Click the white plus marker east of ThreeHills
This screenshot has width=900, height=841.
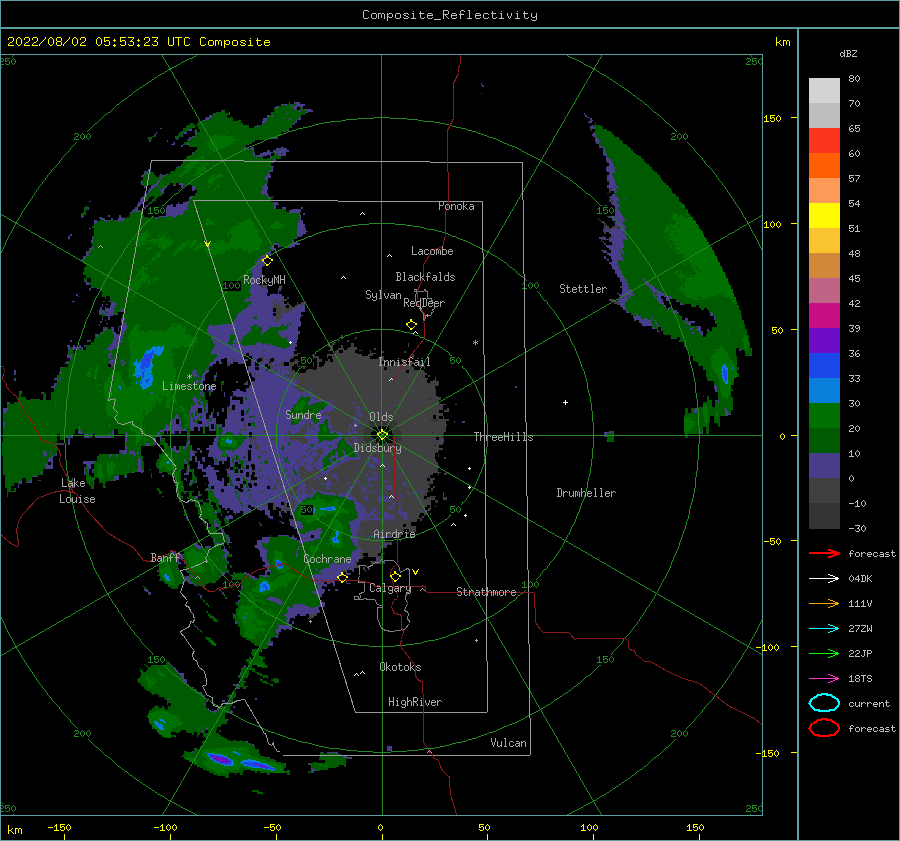(x=565, y=402)
